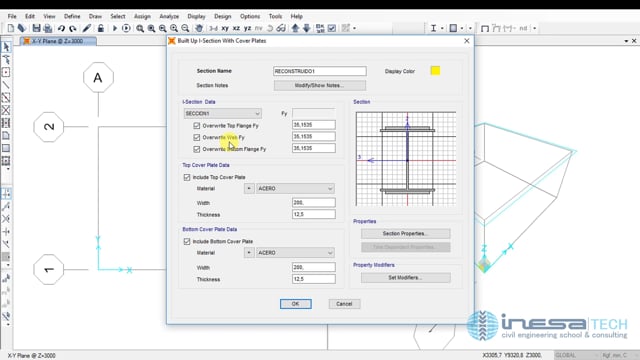Cancel the built up section dialog
The width and height of the screenshot is (640, 360).
tap(344, 304)
